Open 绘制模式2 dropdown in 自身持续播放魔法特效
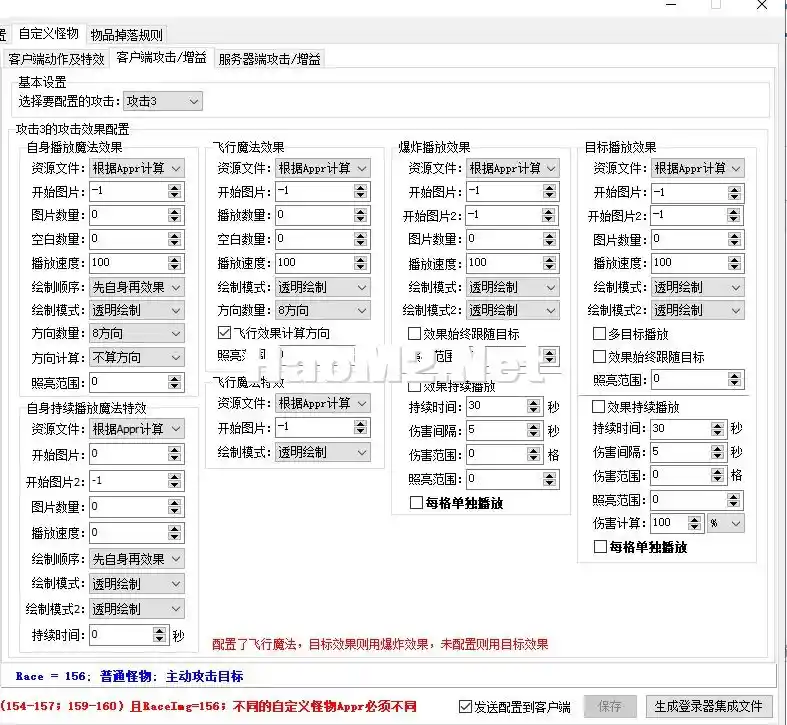 137,609
